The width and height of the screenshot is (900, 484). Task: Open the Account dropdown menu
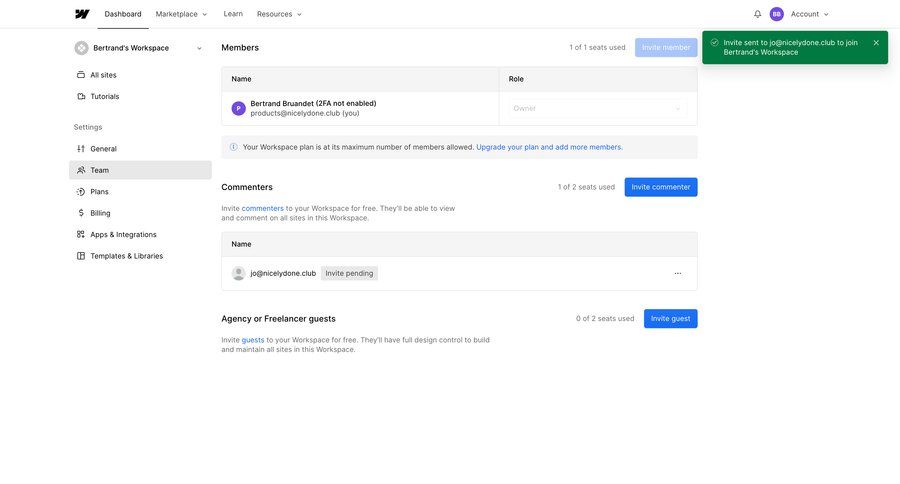coord(809,14)
